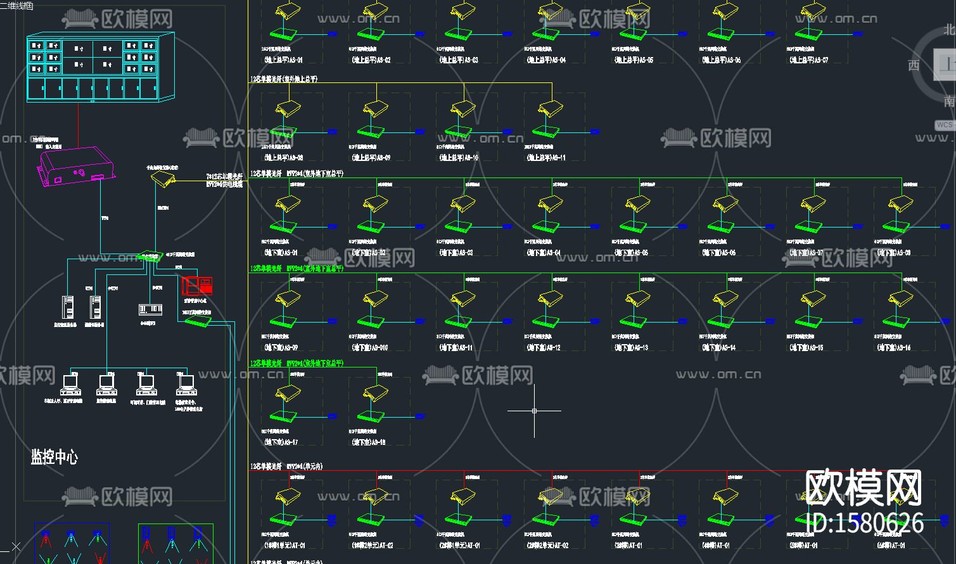Select the (地下室)AS-09 label

282,348
